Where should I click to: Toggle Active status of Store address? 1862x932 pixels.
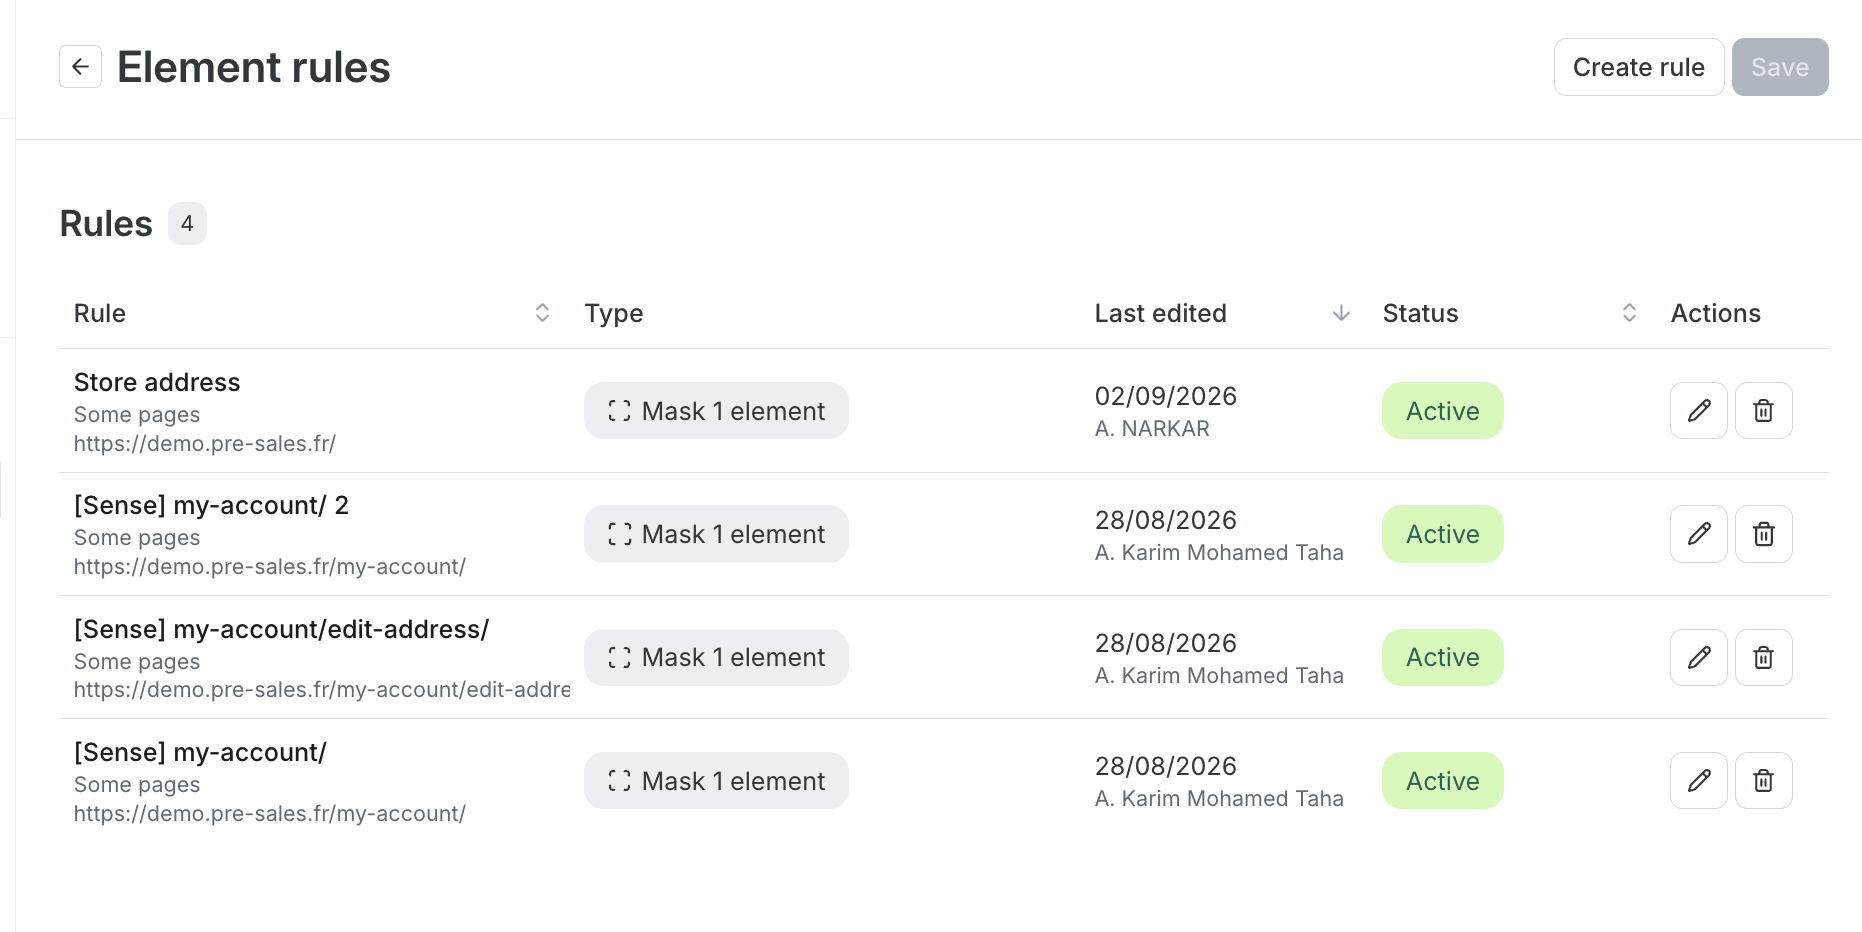pyautogui.click(x=1442, y=411)
